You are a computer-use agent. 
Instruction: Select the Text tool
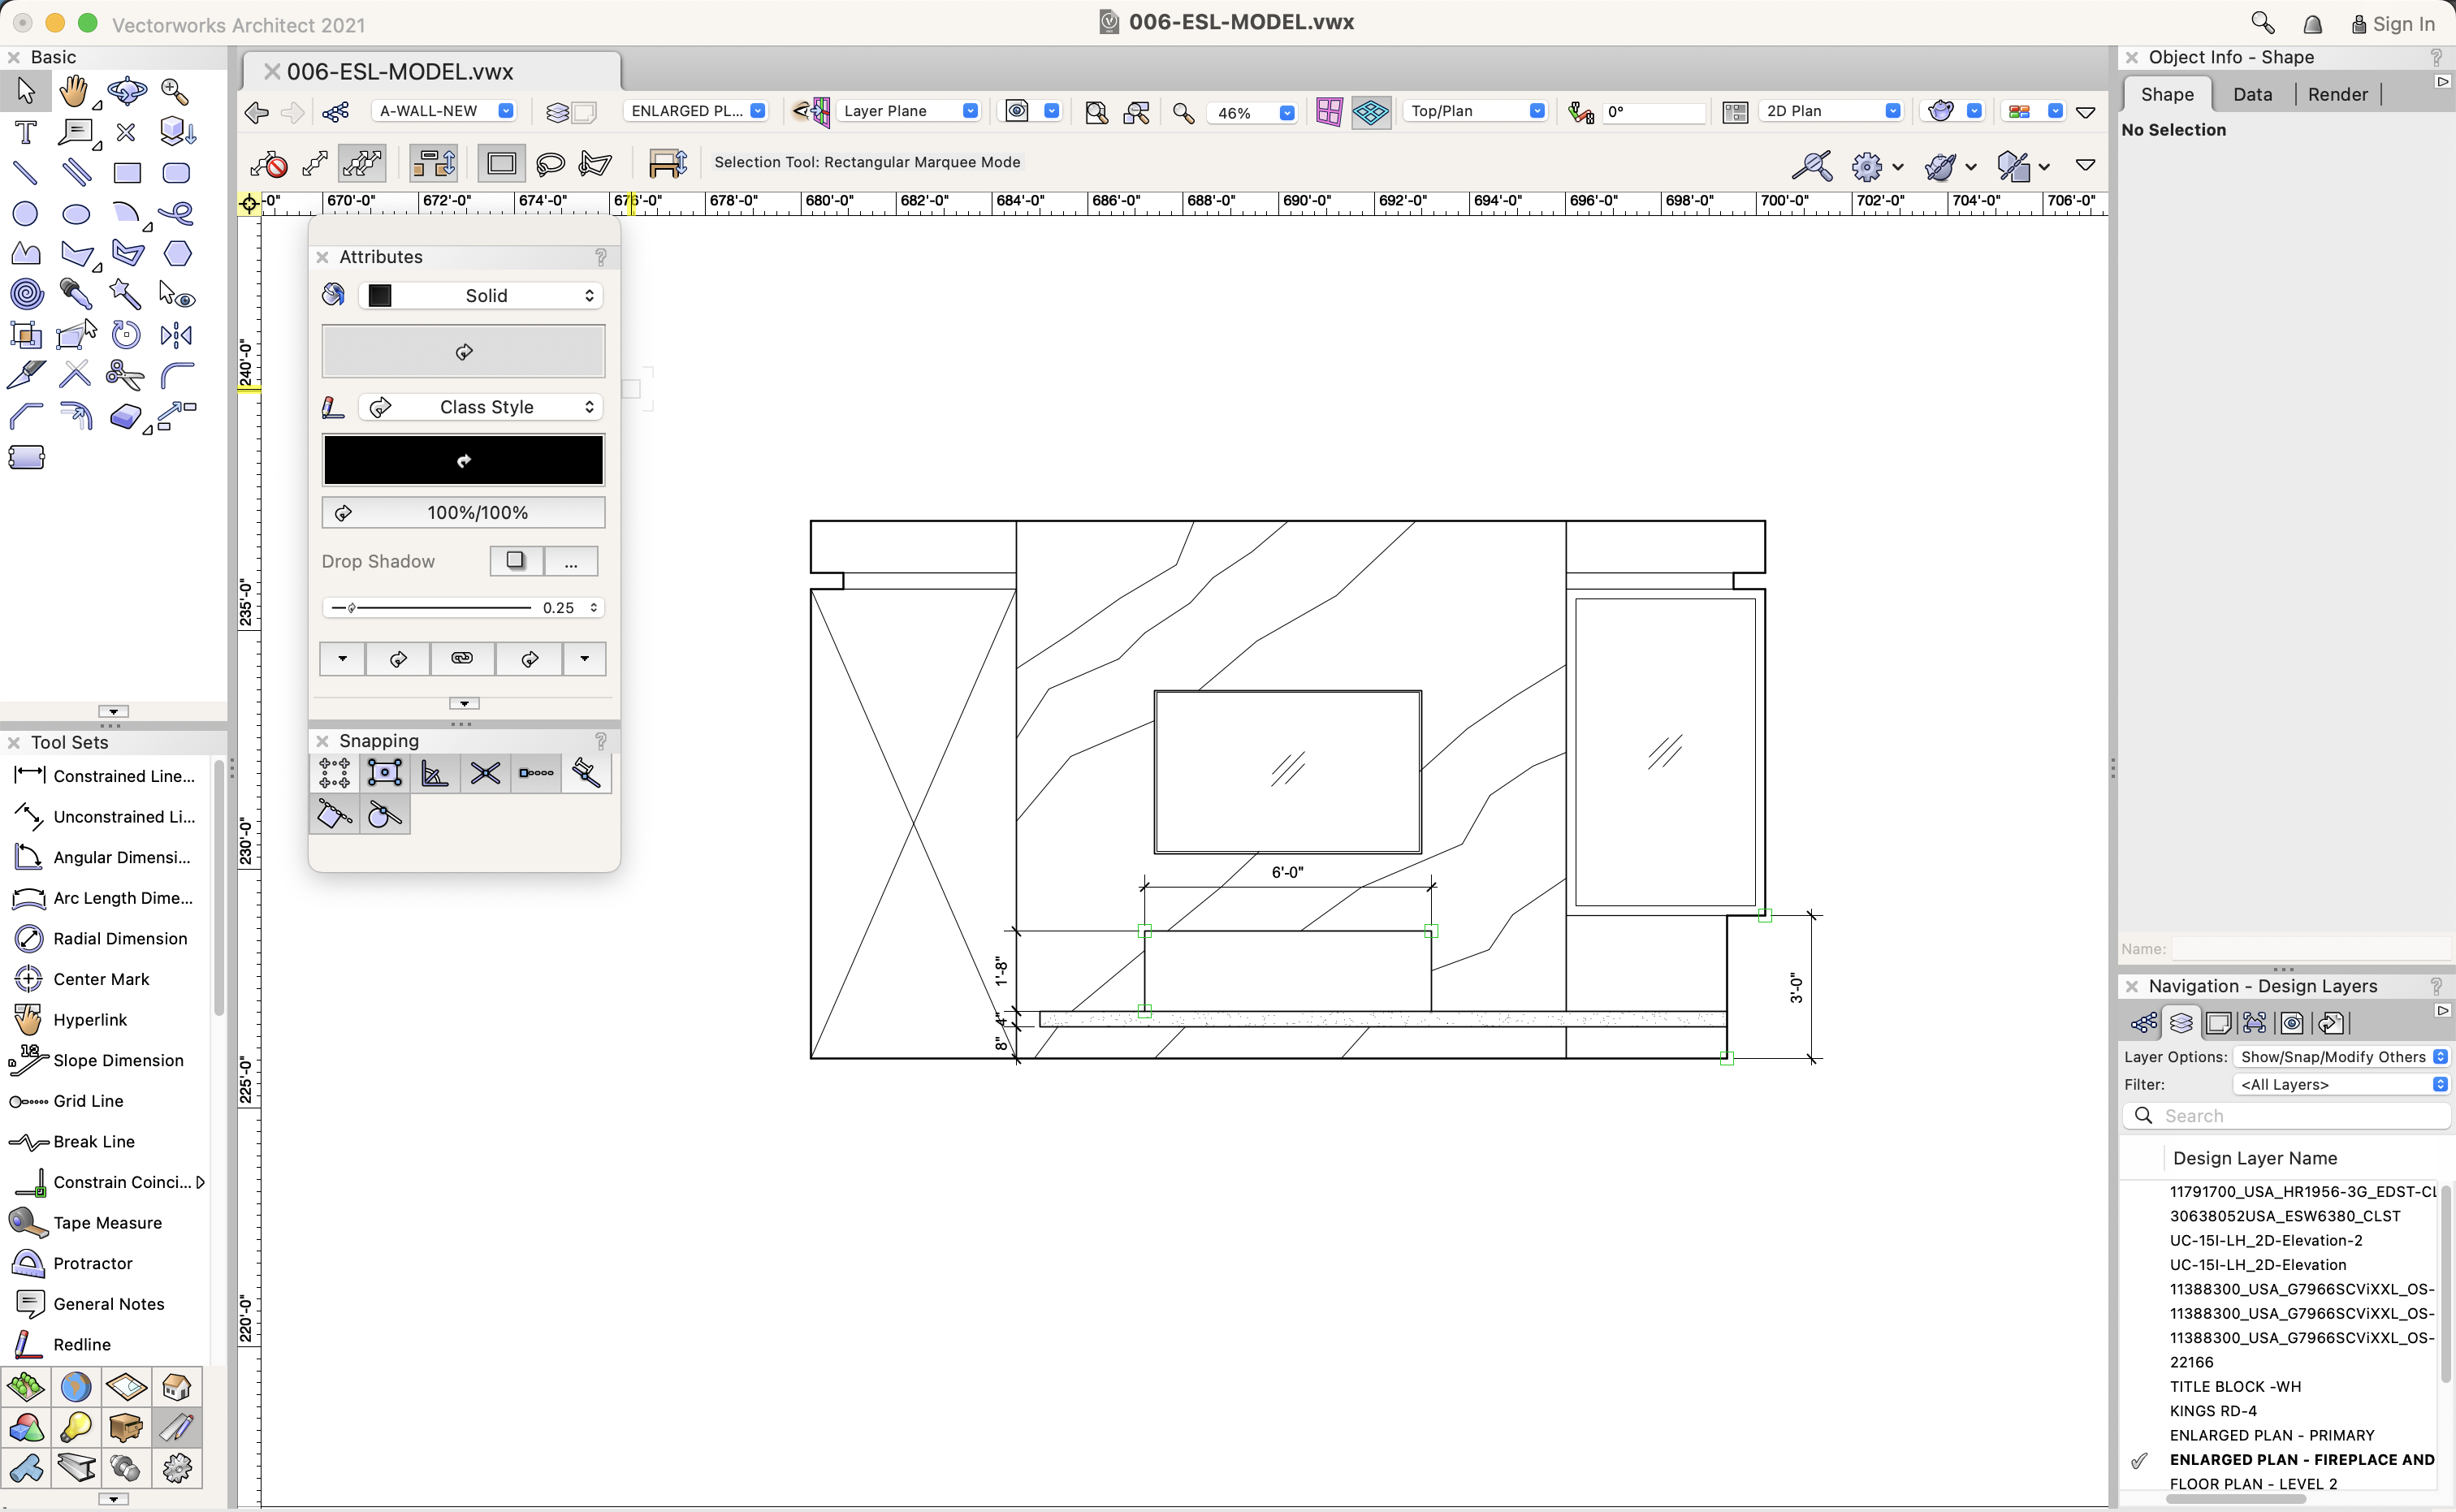click(x=25, y=132)
